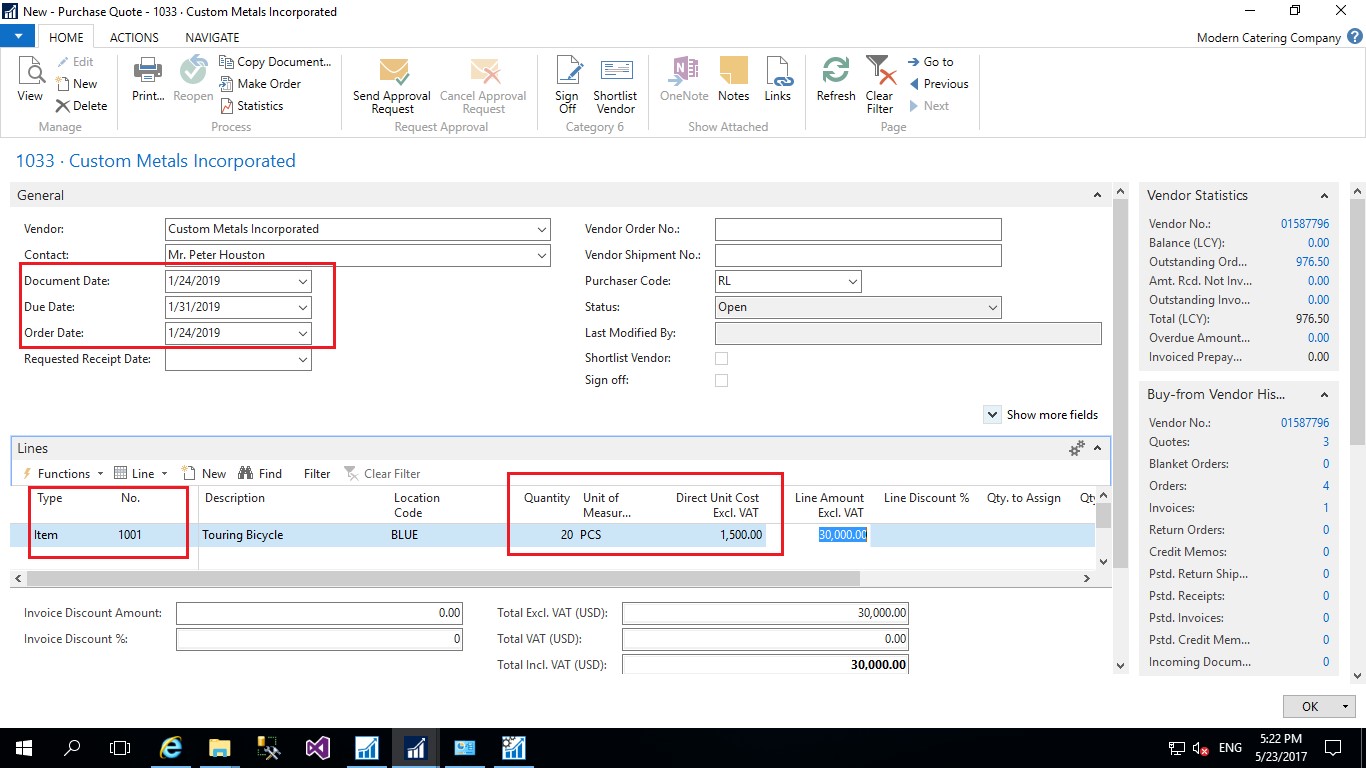Collapse the Vendor Statistics pane
This screenshot has width=1366, height=768.
[1324, 196]
